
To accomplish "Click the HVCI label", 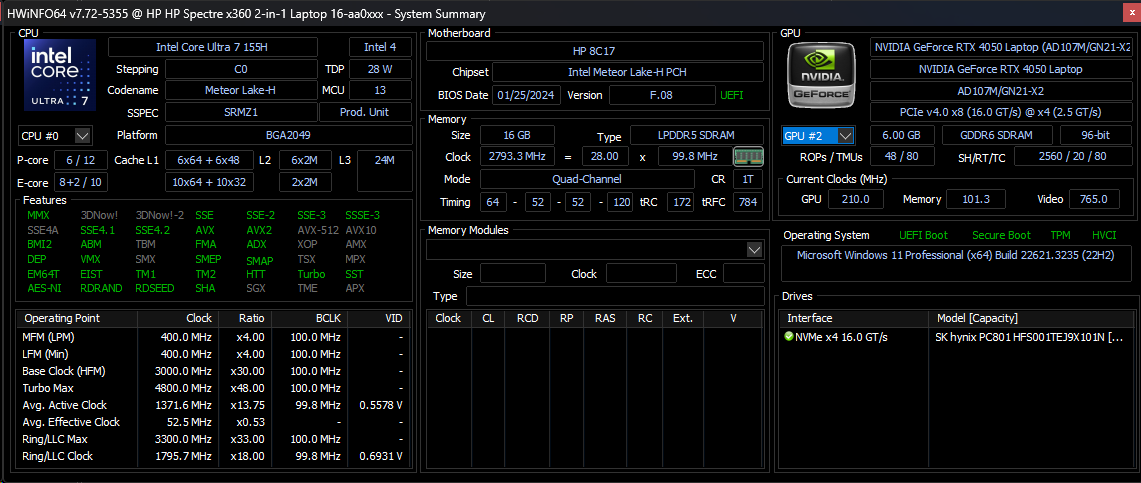I will click(1104, 235).
